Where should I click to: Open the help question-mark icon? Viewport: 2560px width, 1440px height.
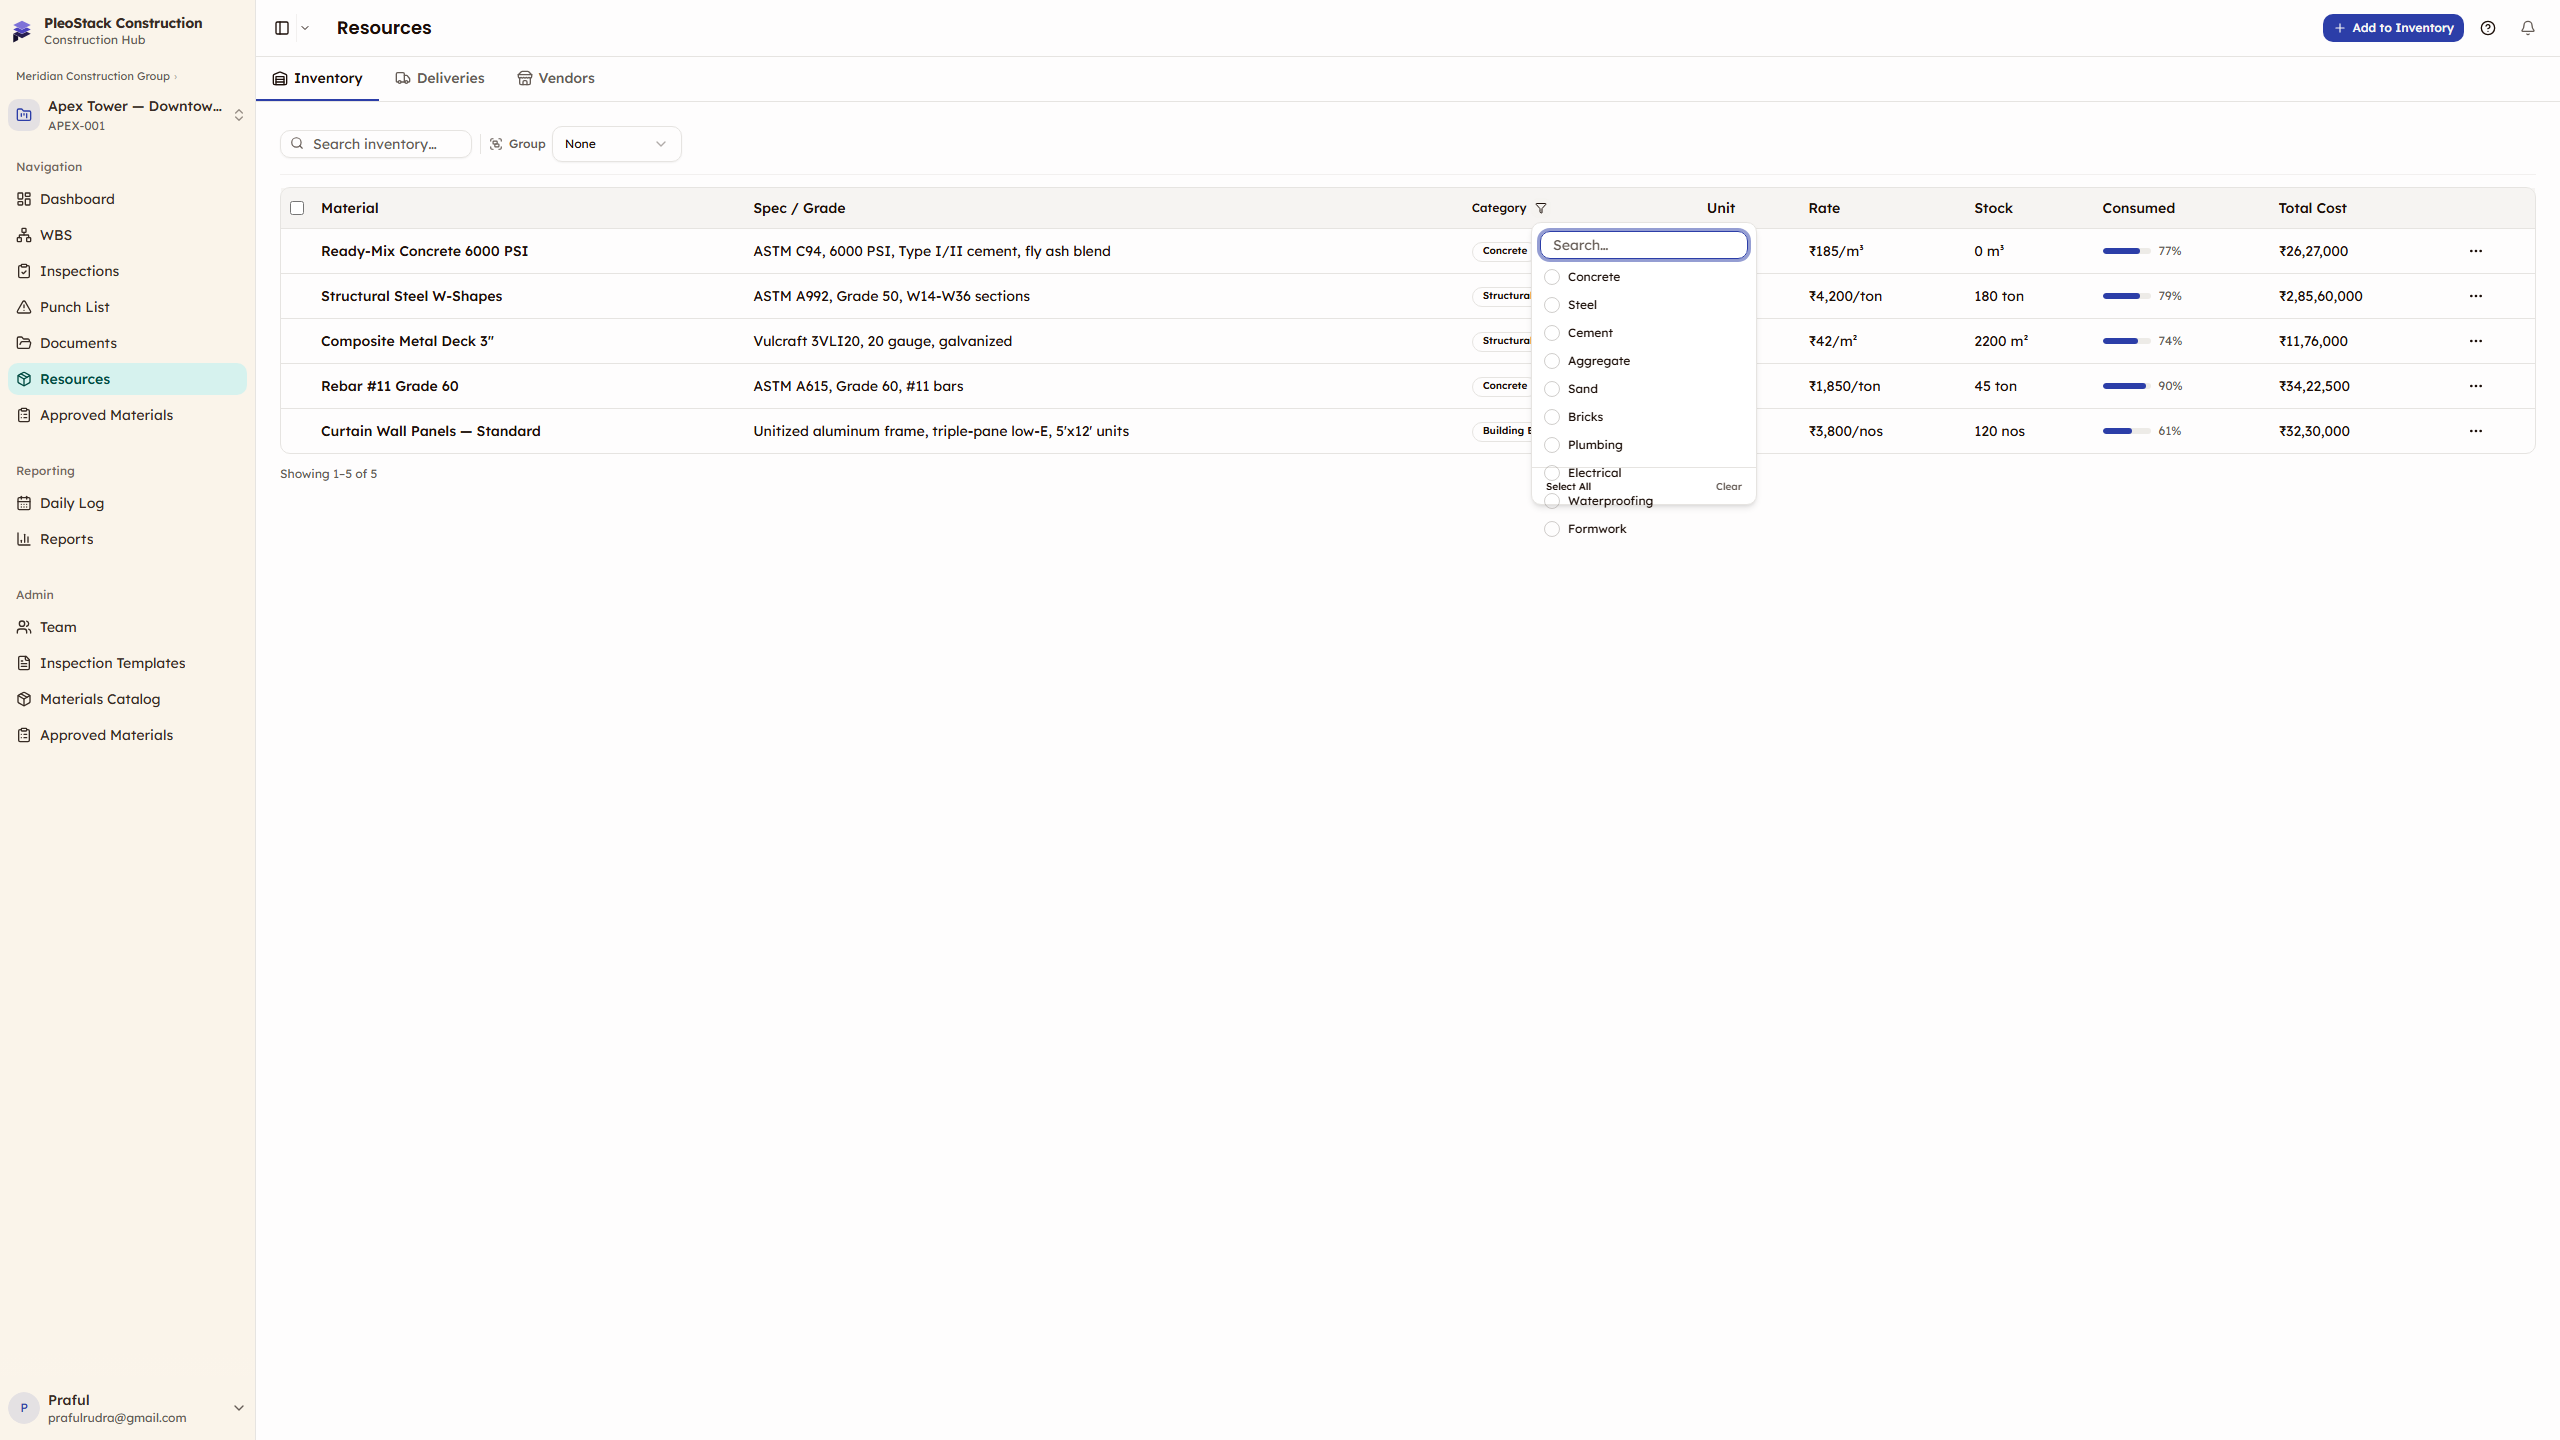tap(2488, 28)
